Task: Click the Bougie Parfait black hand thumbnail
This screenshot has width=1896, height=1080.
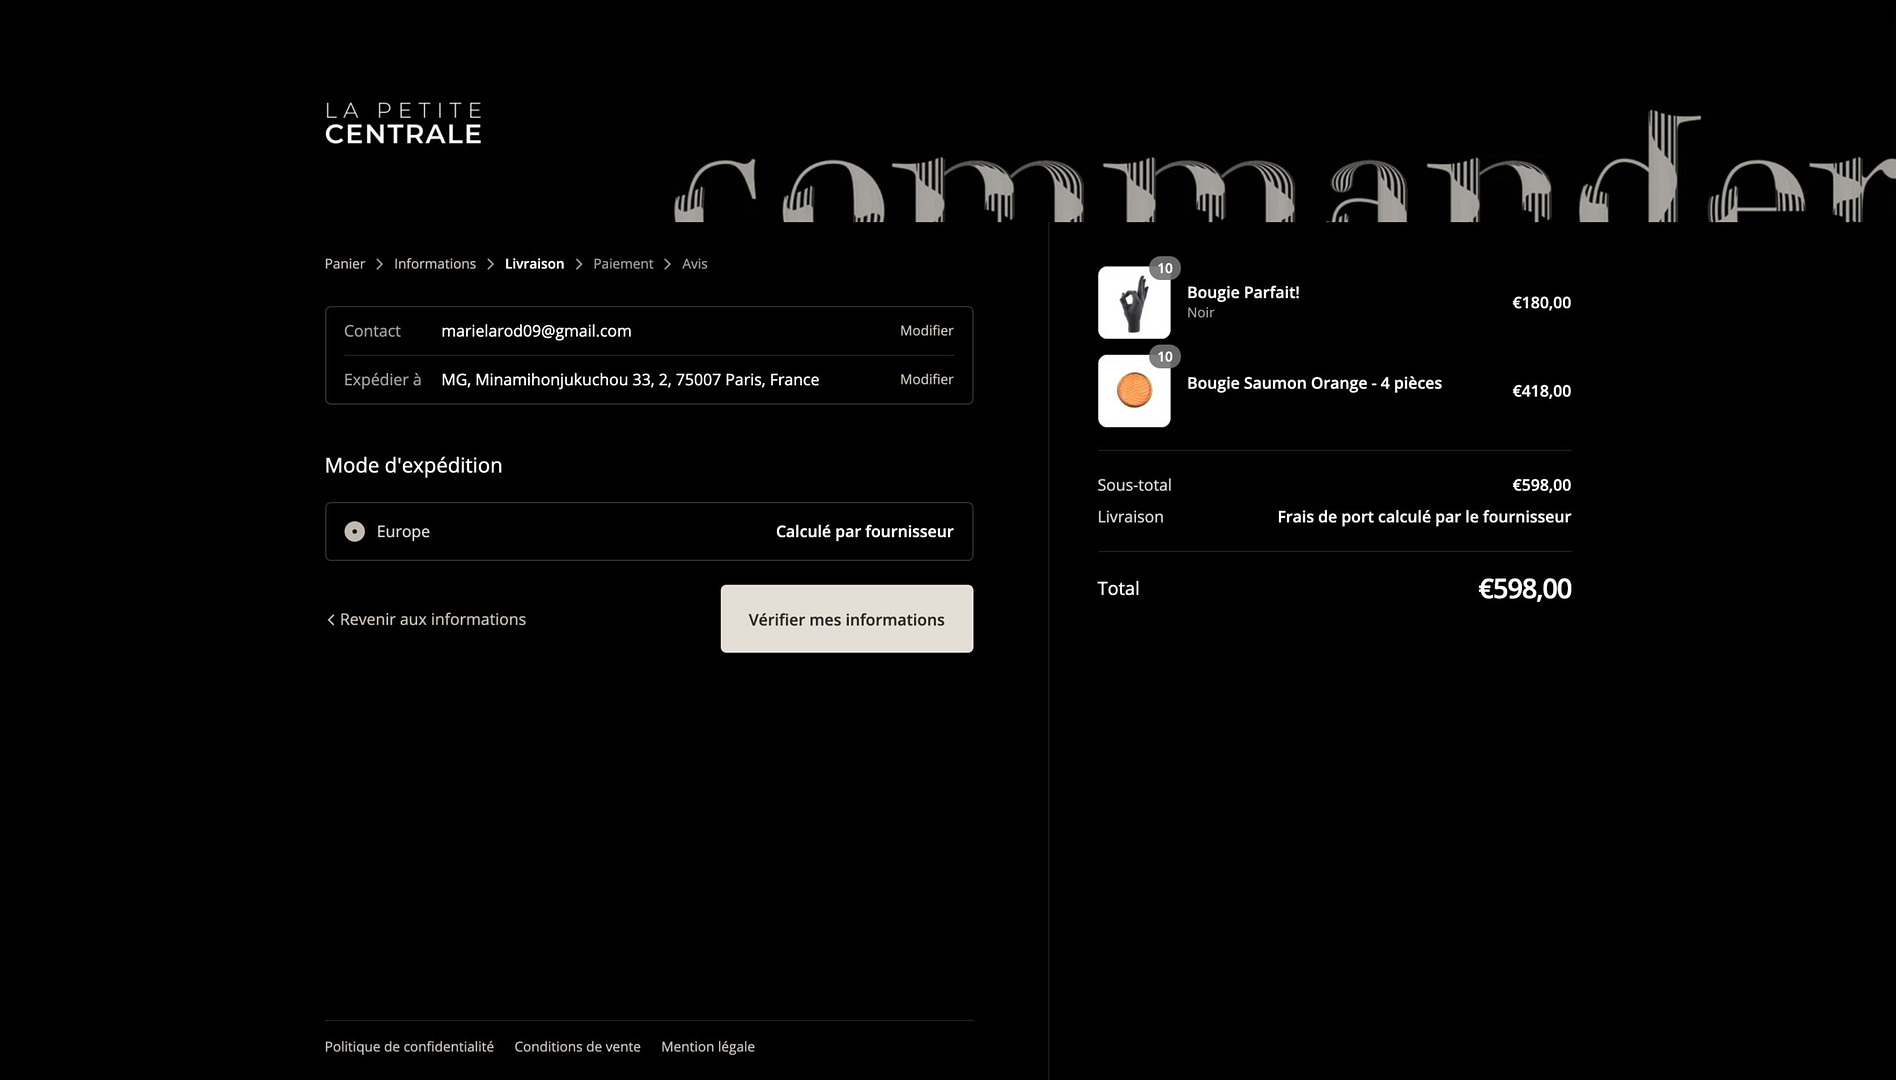Action: [1133, 303]
